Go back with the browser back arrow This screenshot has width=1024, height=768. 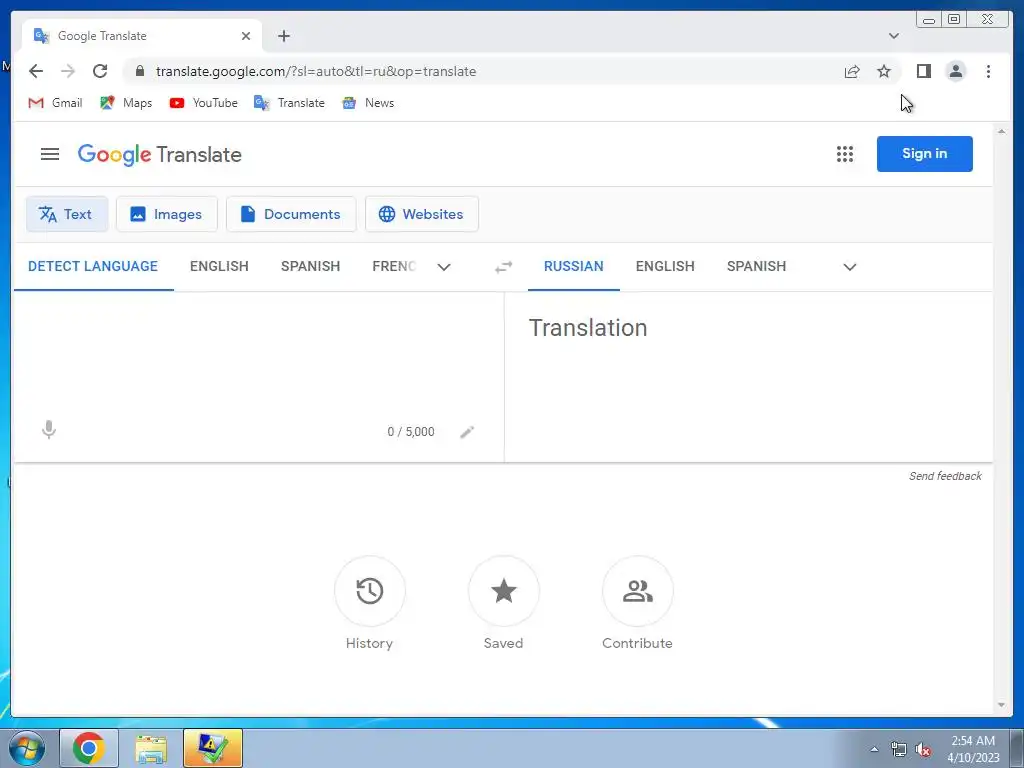tap(36, 71)
